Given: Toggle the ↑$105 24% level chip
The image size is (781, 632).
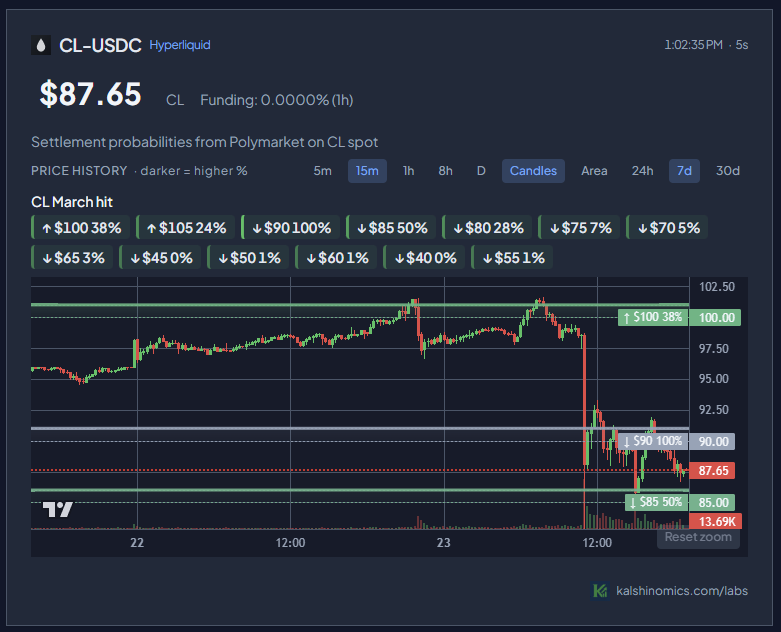Looking at the screenshot, I should tap(185, 228).
